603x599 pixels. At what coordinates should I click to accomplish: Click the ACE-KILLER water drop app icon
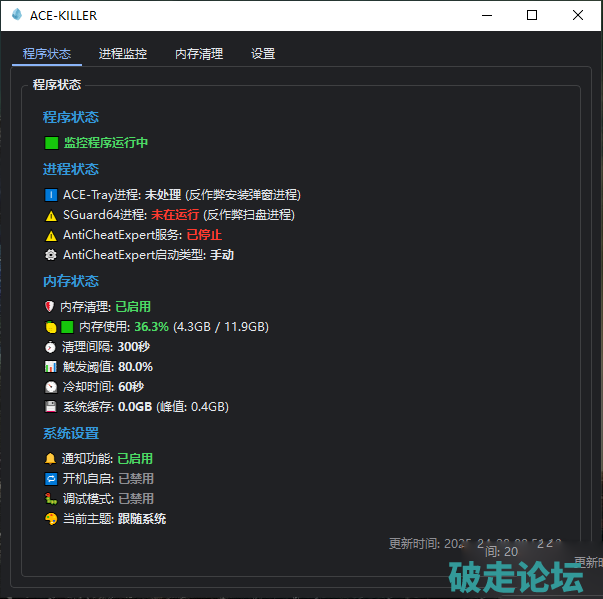pos(16,15)
